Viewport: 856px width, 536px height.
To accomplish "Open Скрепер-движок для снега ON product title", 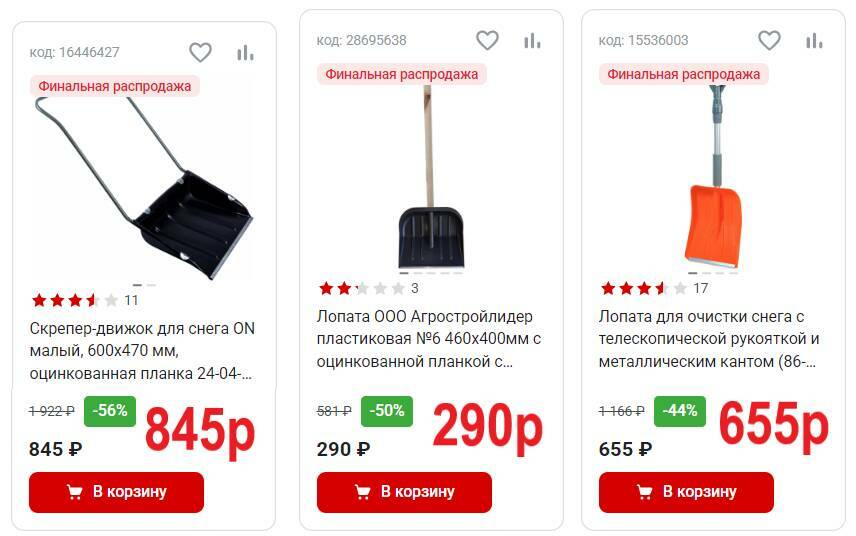I will tap(142, 351).
